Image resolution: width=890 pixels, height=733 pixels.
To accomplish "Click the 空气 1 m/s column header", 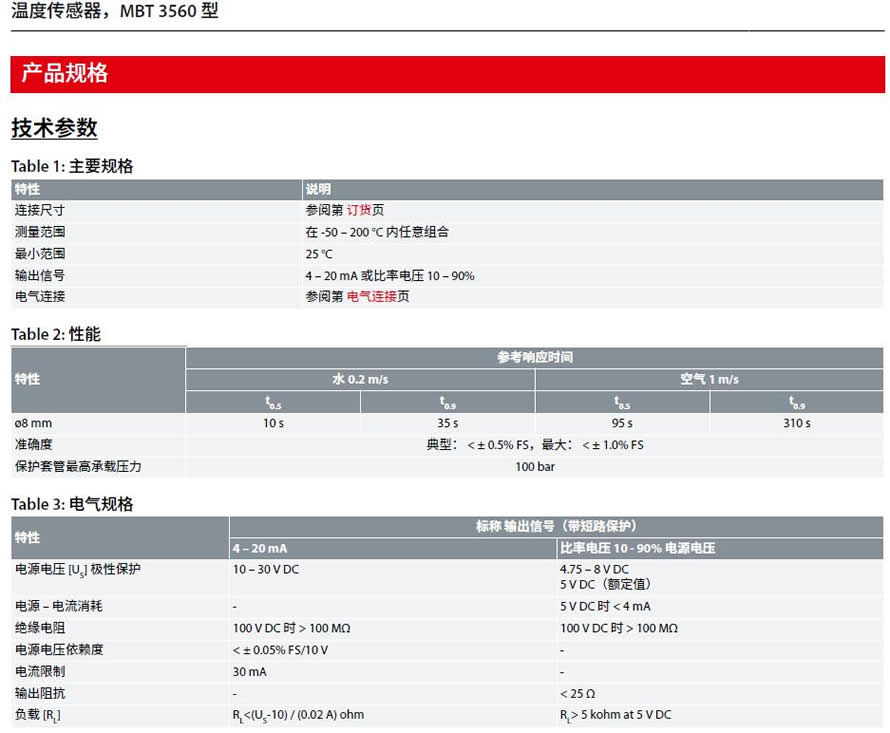I will pos(709,380).
